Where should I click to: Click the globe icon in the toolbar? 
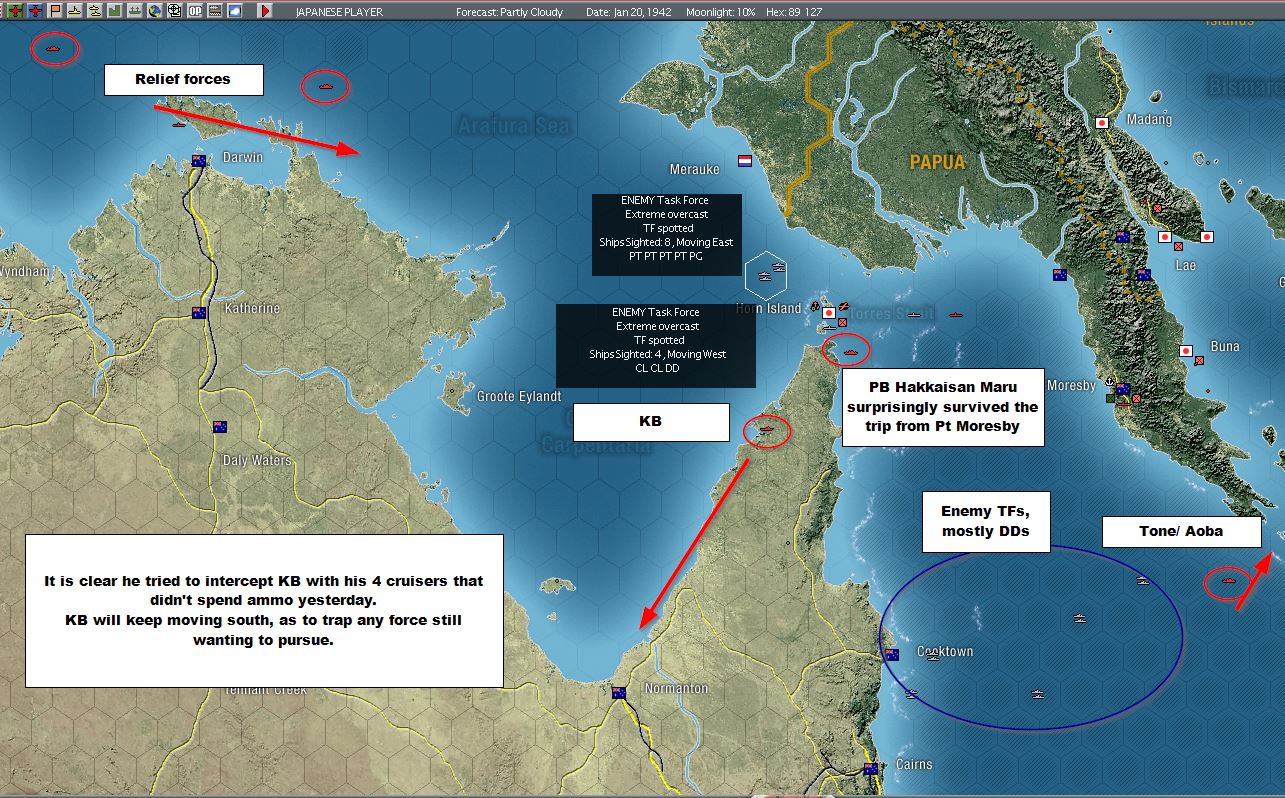tap(154, 11)
